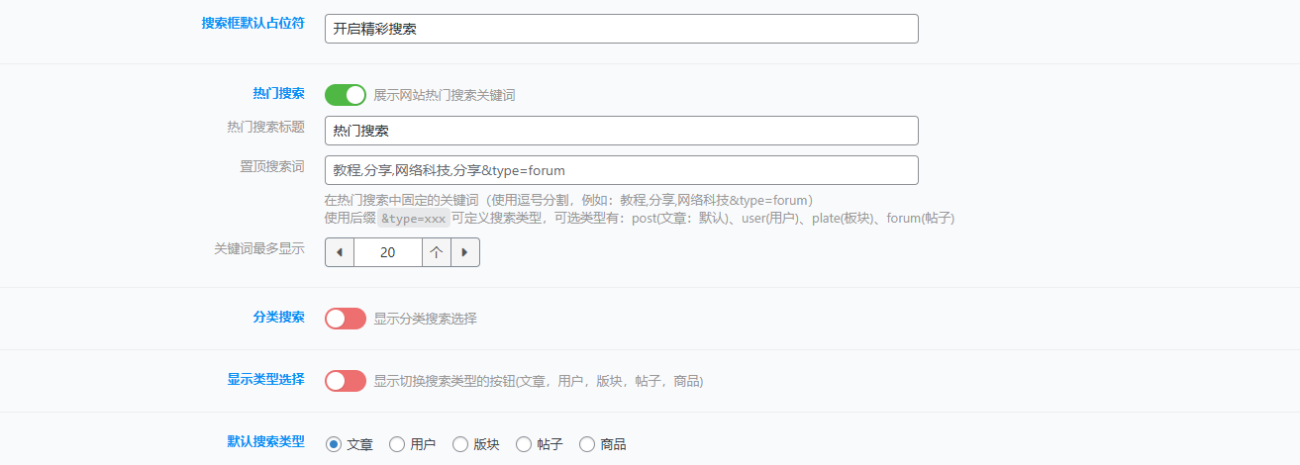Select the 文章 radio button
1300x465 pixels.
(x=334, y=444)
